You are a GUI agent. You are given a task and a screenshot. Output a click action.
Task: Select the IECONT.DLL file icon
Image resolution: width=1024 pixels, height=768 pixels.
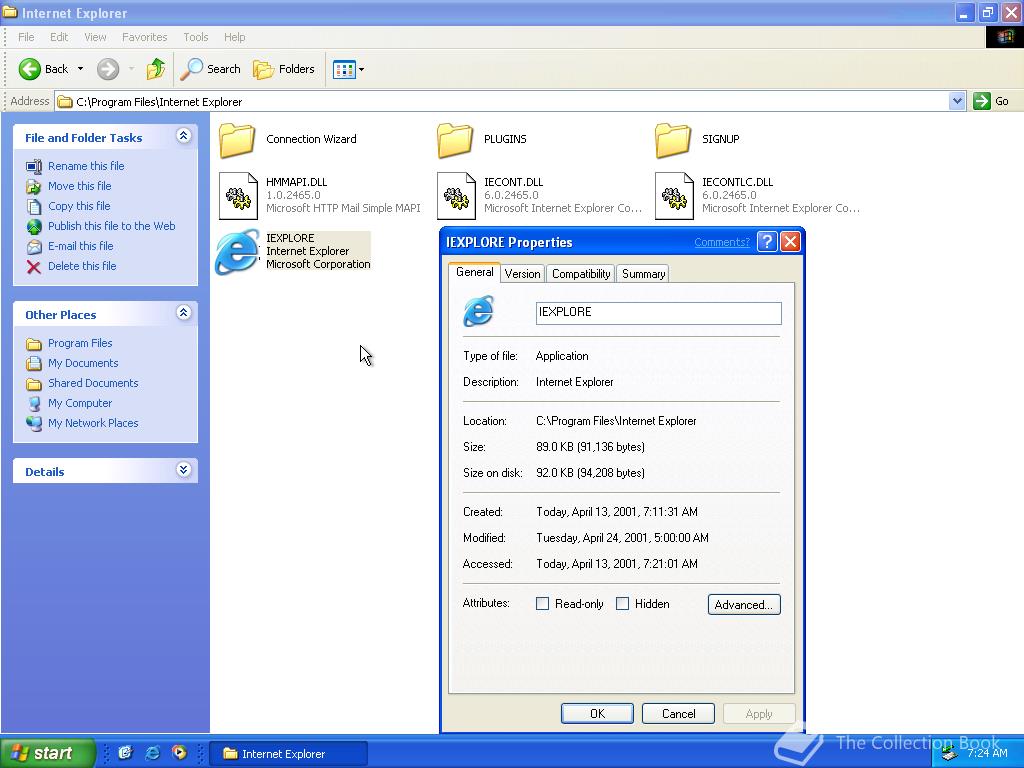click(456, 196)
